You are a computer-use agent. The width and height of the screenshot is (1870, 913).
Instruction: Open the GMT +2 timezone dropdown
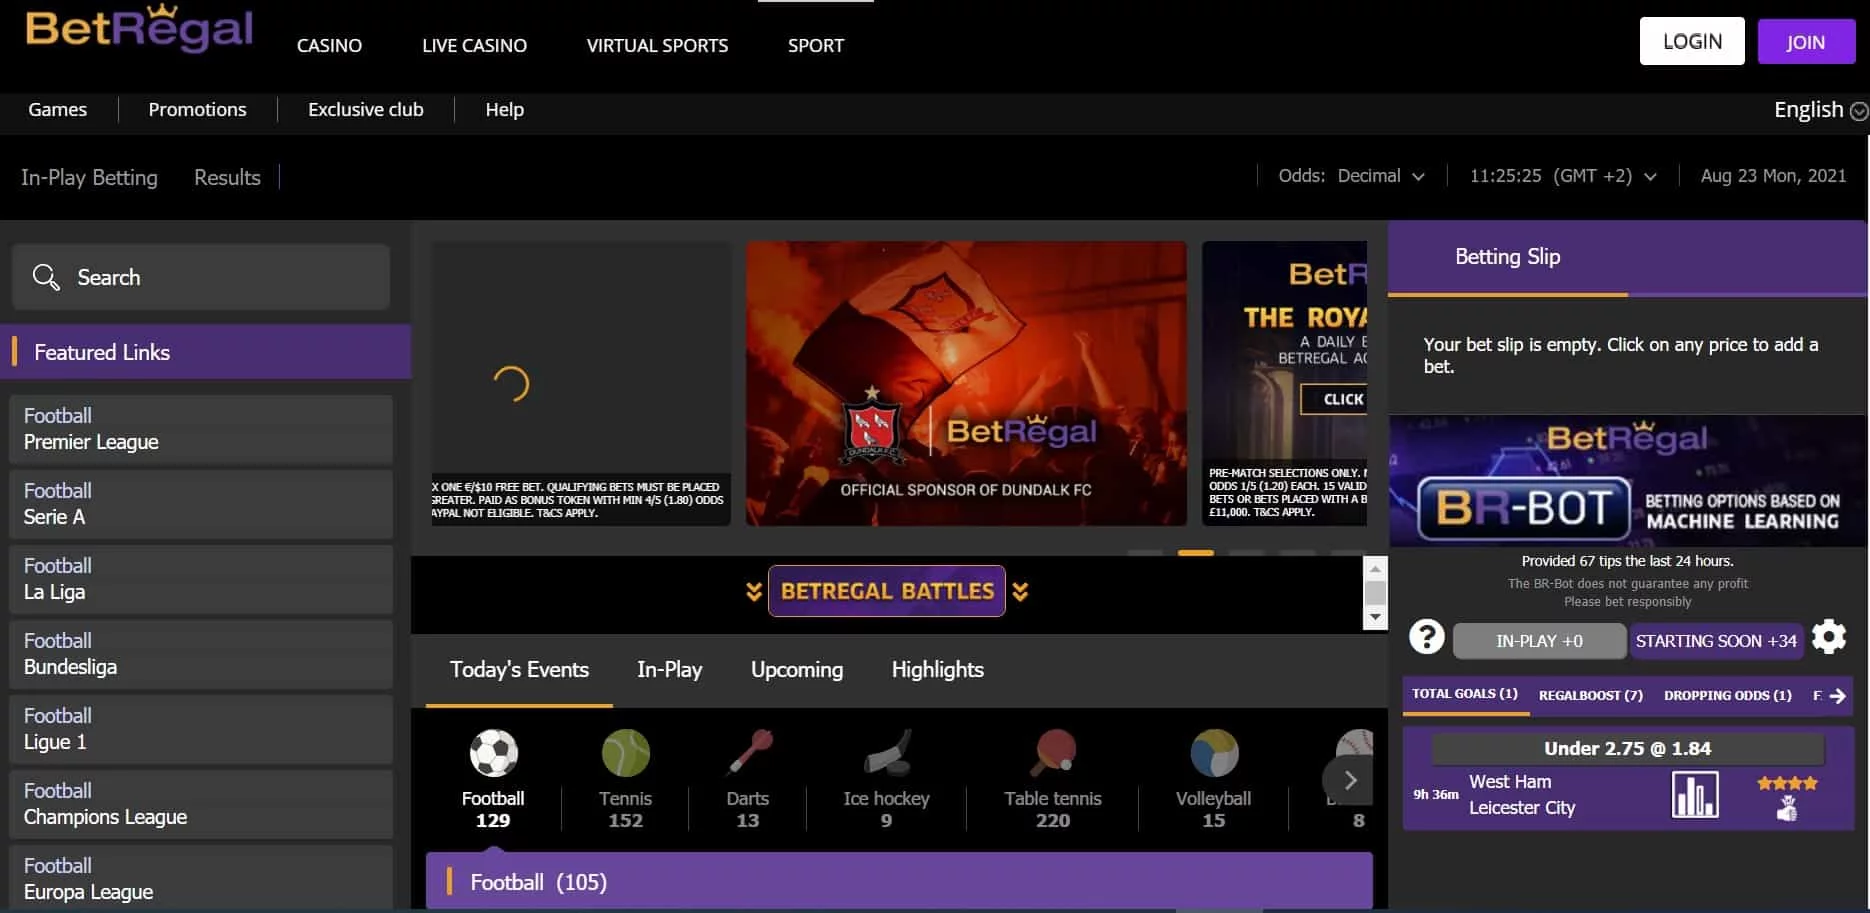1563,176
